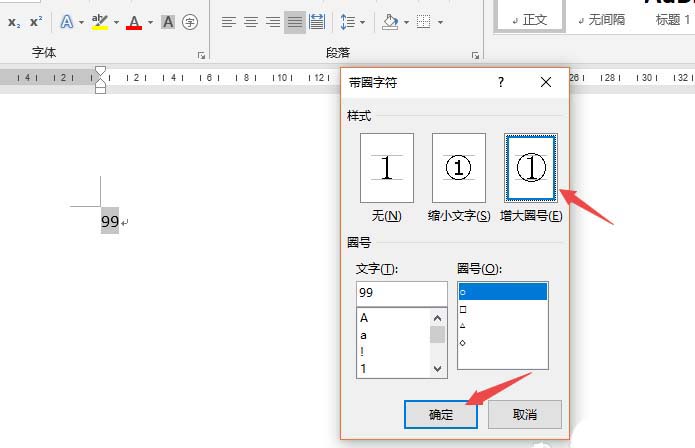695x448 pixels.
Task: Open Paragraph dialog launcher
Action: coord(476,55)
